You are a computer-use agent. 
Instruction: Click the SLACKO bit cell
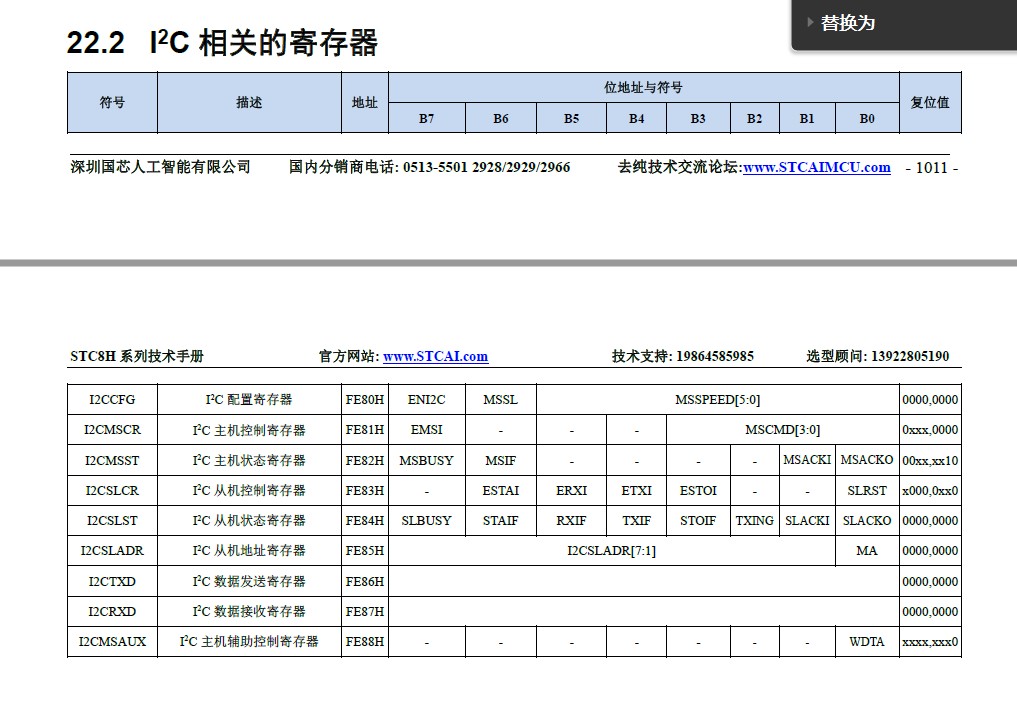coord(867,520)
